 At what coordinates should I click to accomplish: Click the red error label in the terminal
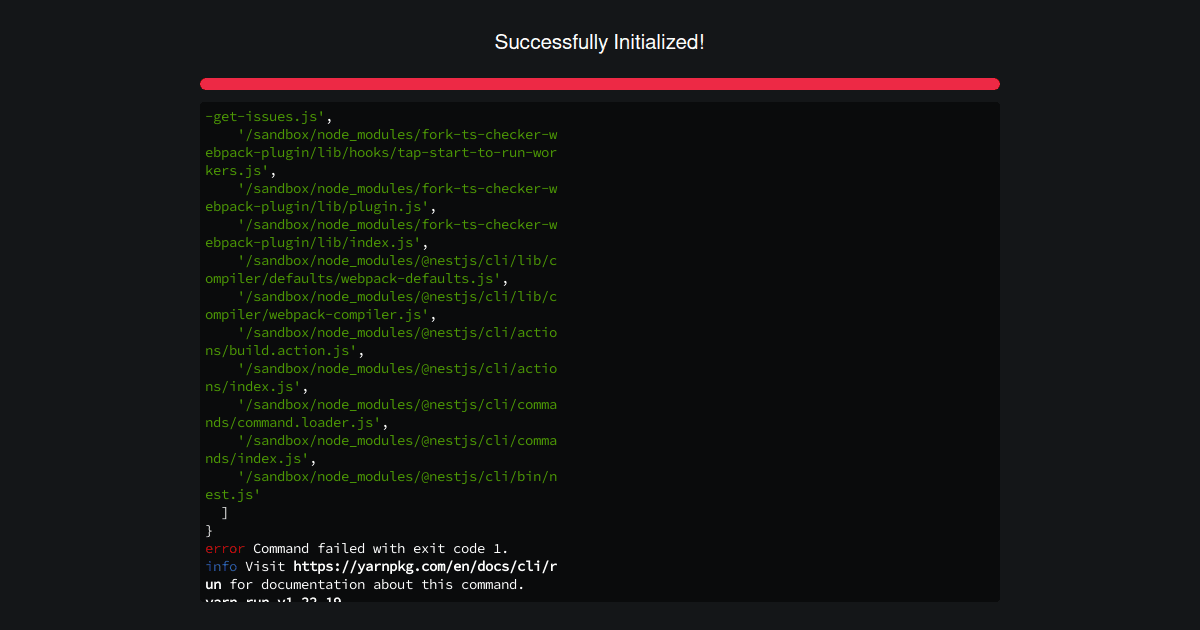(222, 548)
